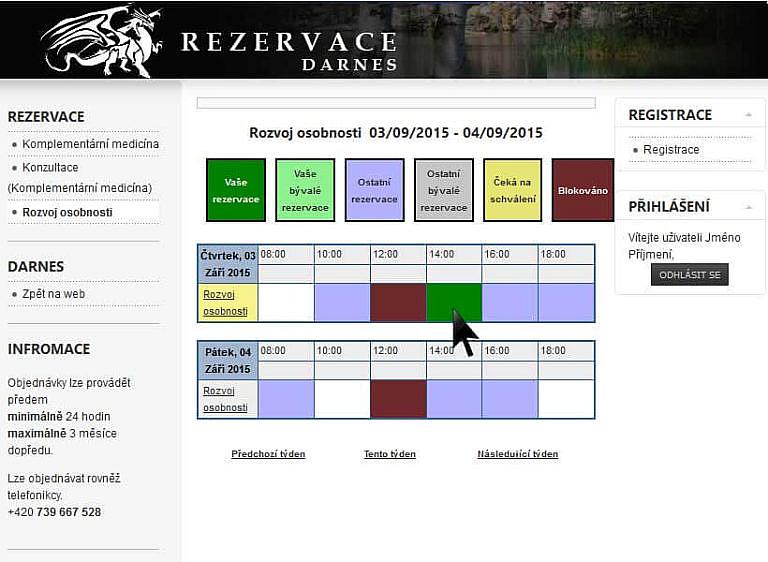Go back via Zpět na web
The image size is (768, 562).
pyautogui.click(x=53, y=294)
